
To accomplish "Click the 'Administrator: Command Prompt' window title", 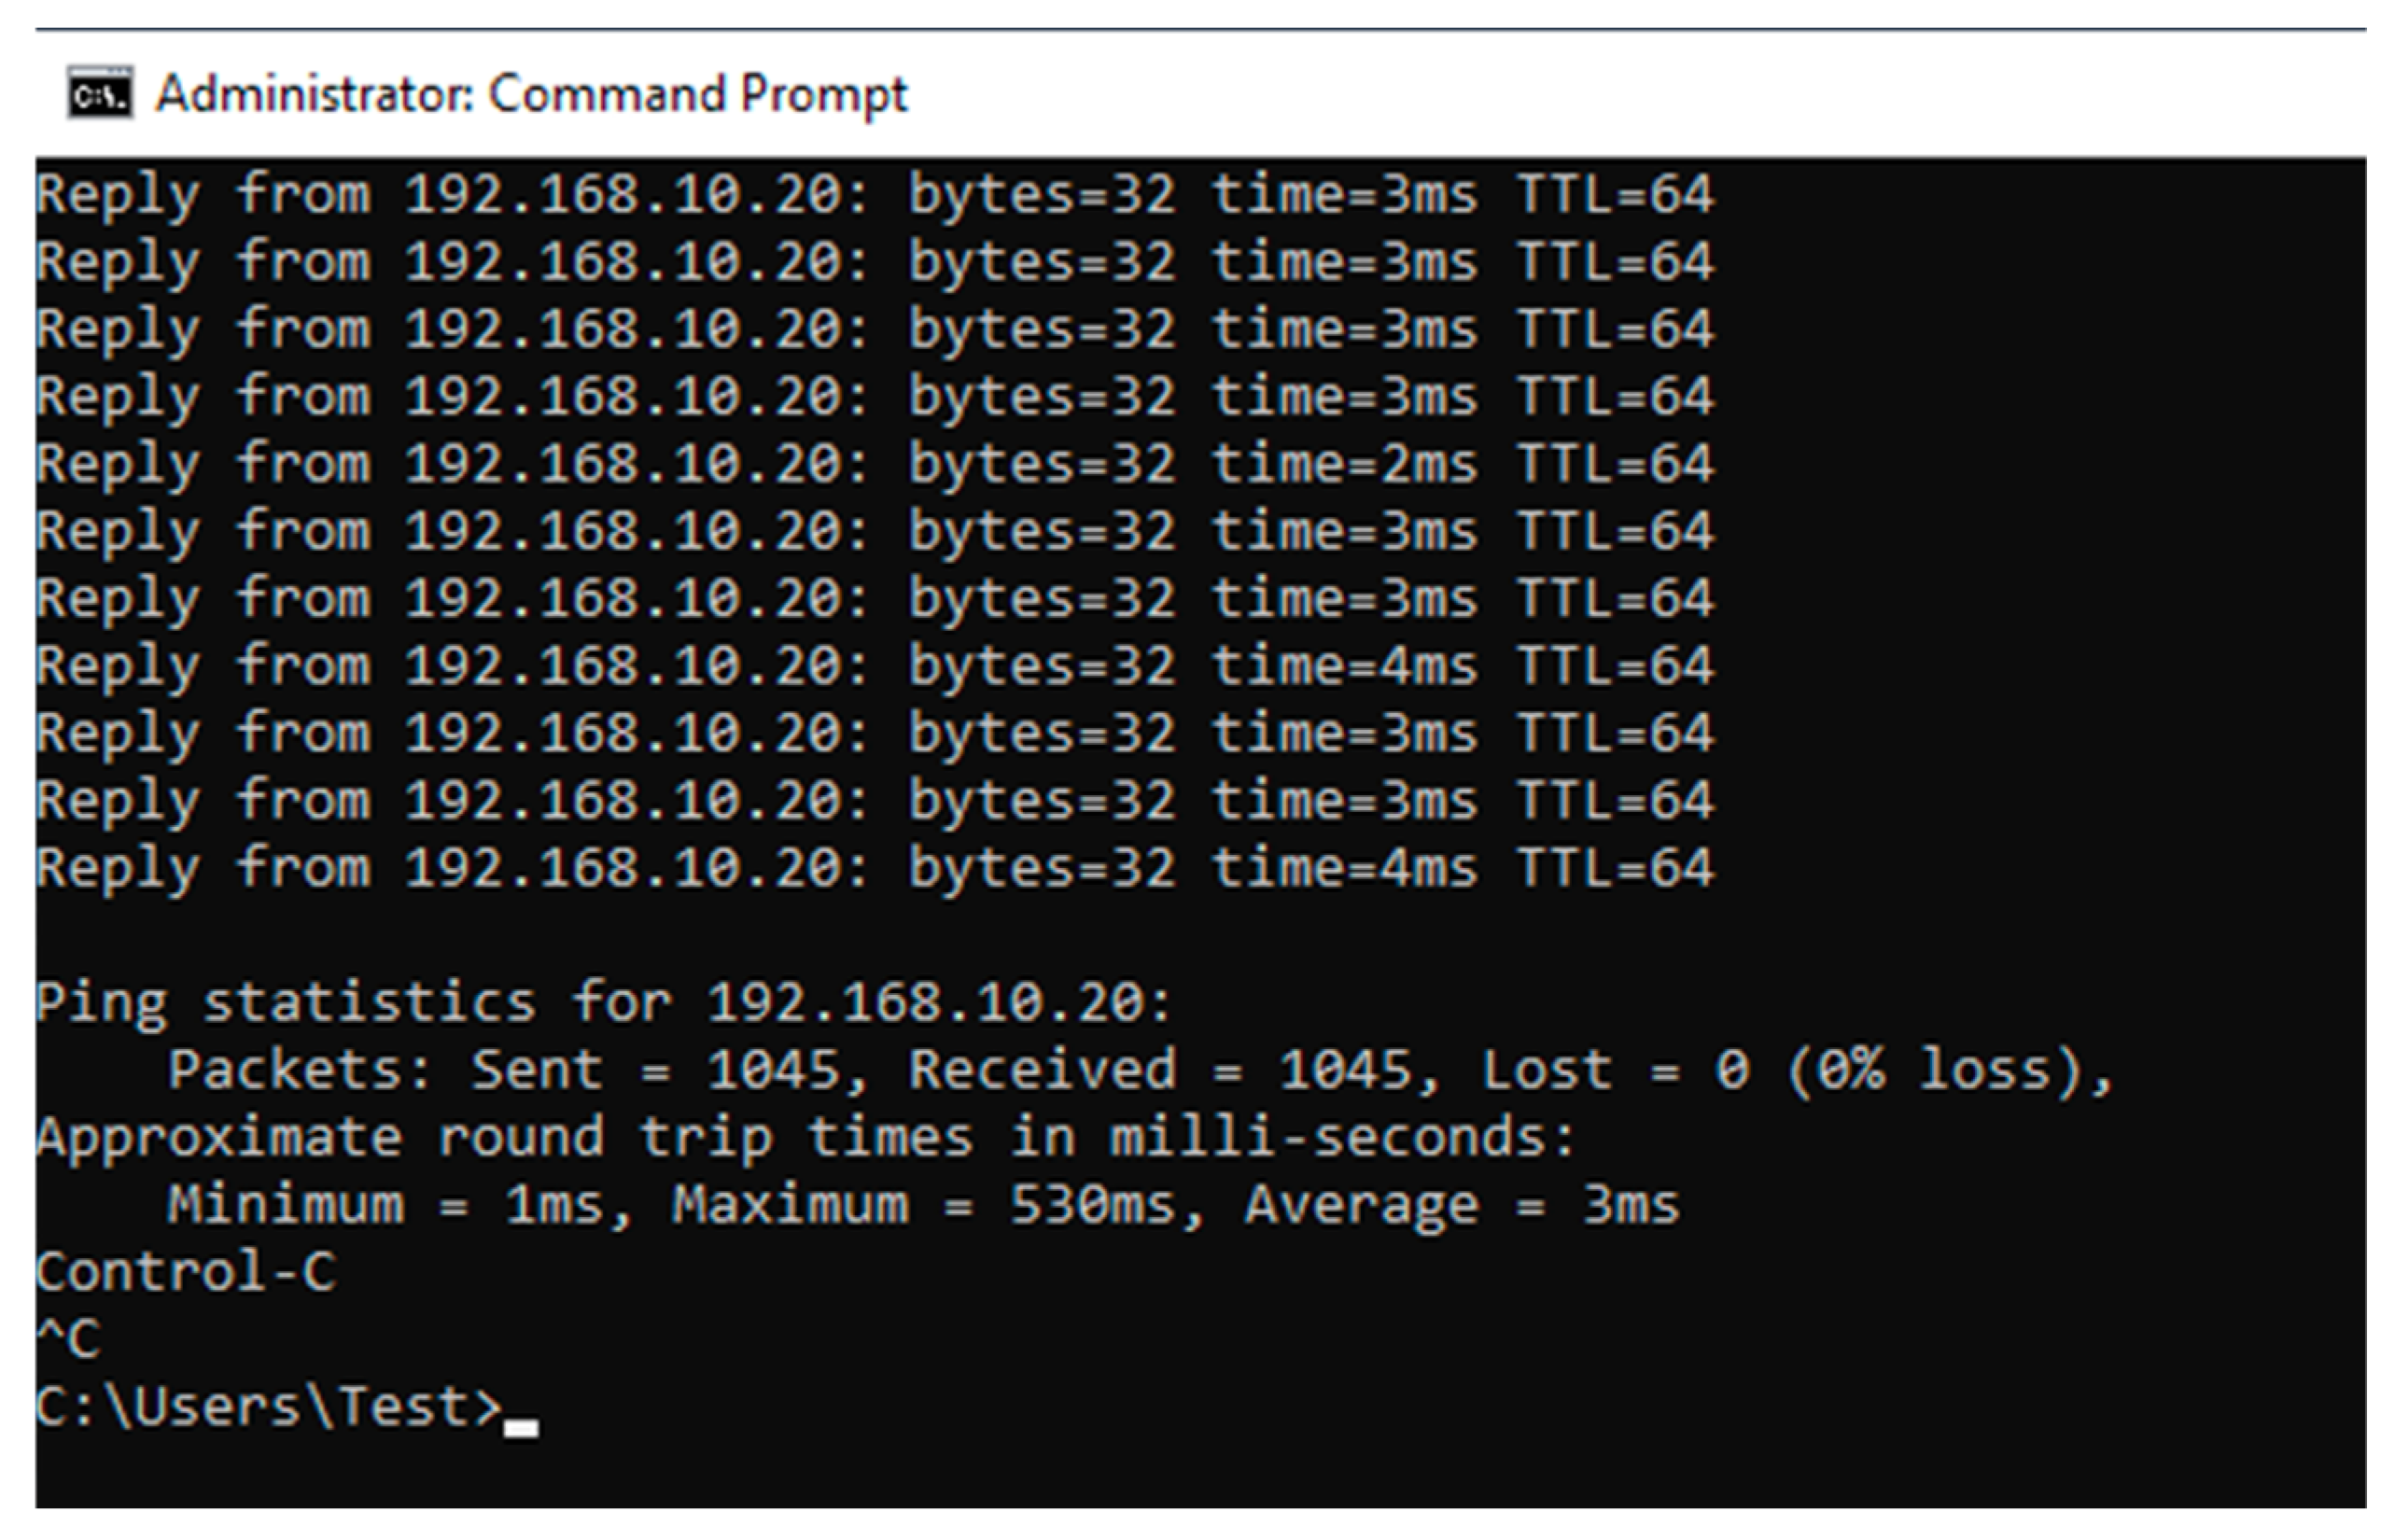I will [531, 94].
